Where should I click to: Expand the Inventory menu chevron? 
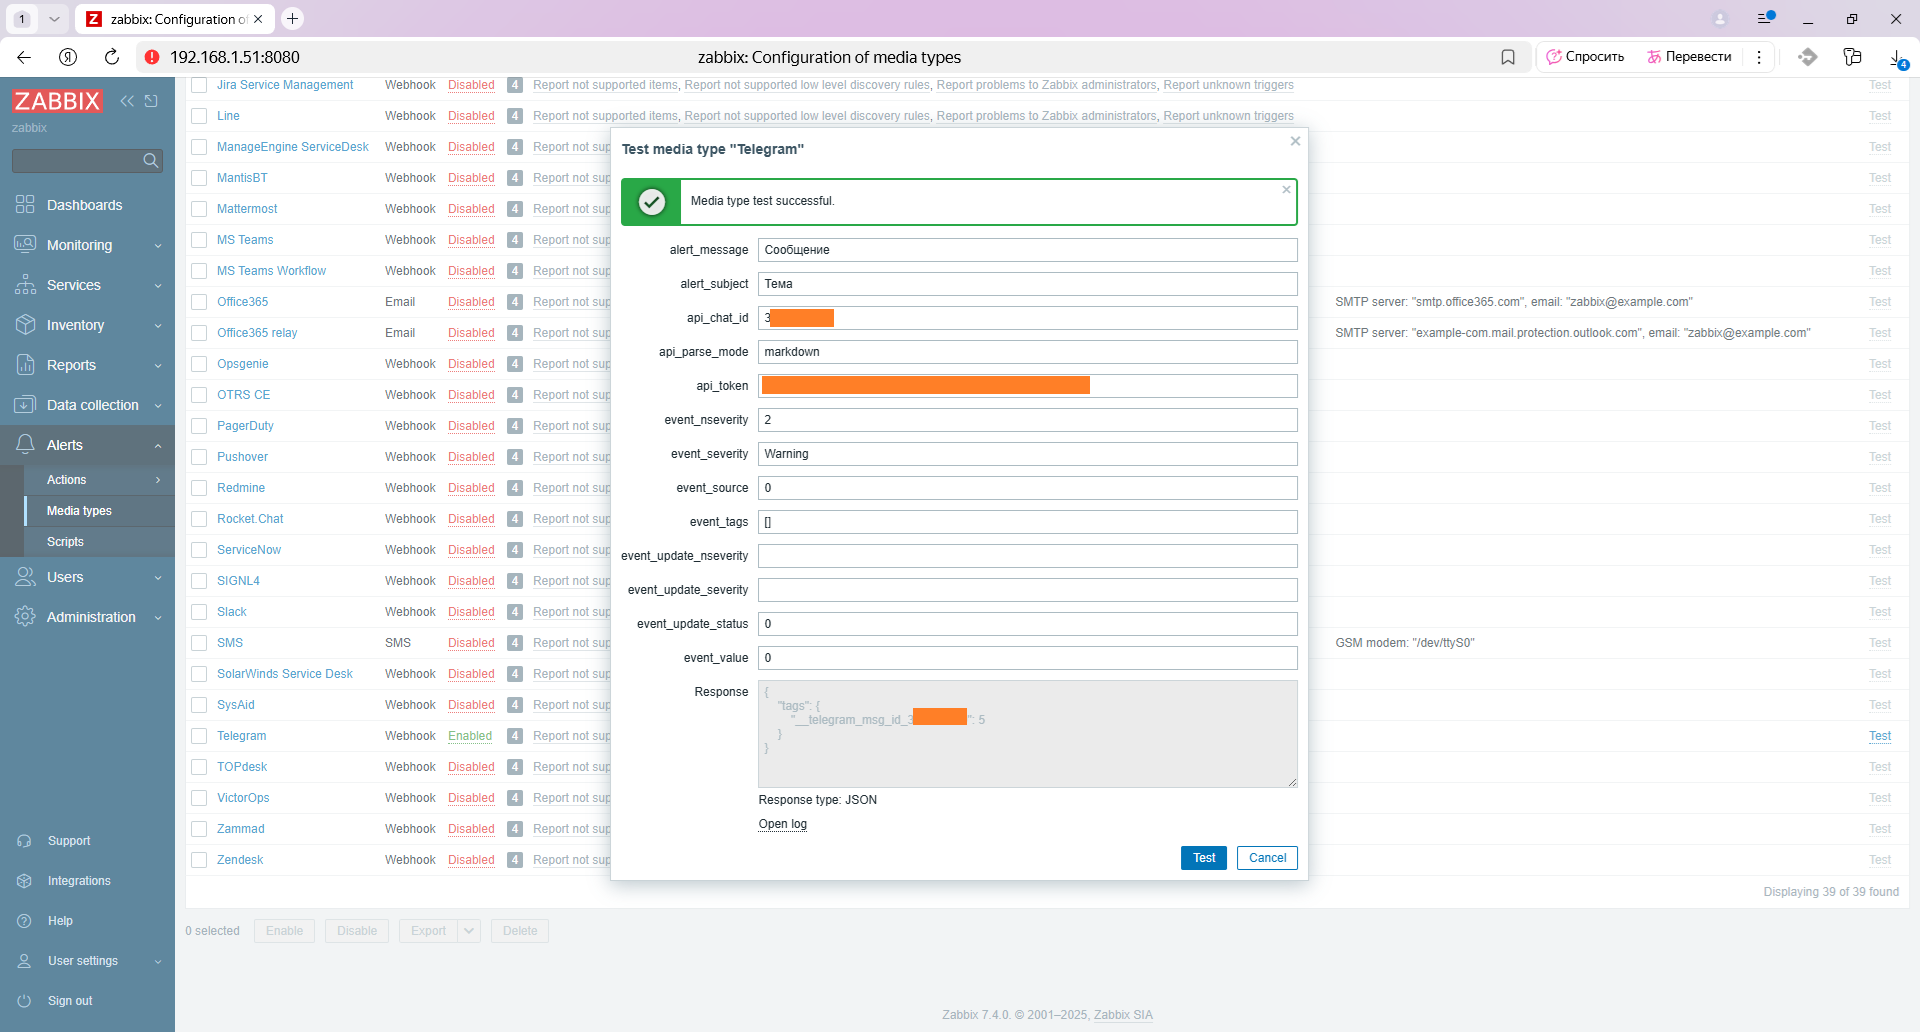coord(158,326)
